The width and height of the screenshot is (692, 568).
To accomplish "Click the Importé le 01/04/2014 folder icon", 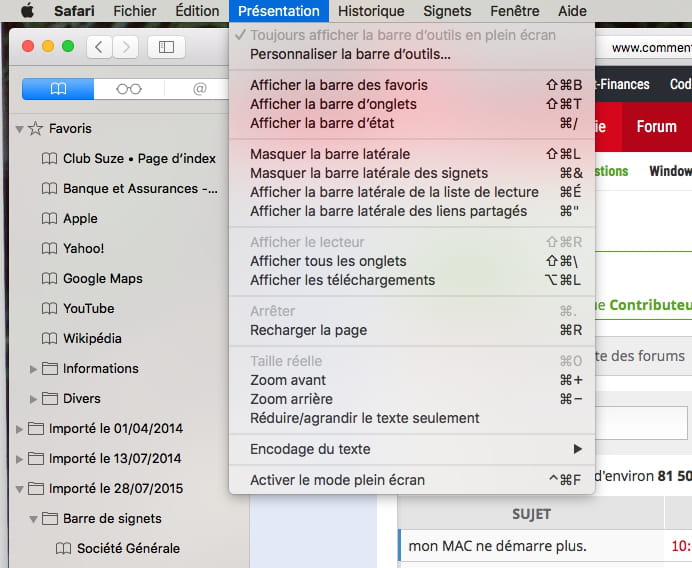I will pos(36,429).
